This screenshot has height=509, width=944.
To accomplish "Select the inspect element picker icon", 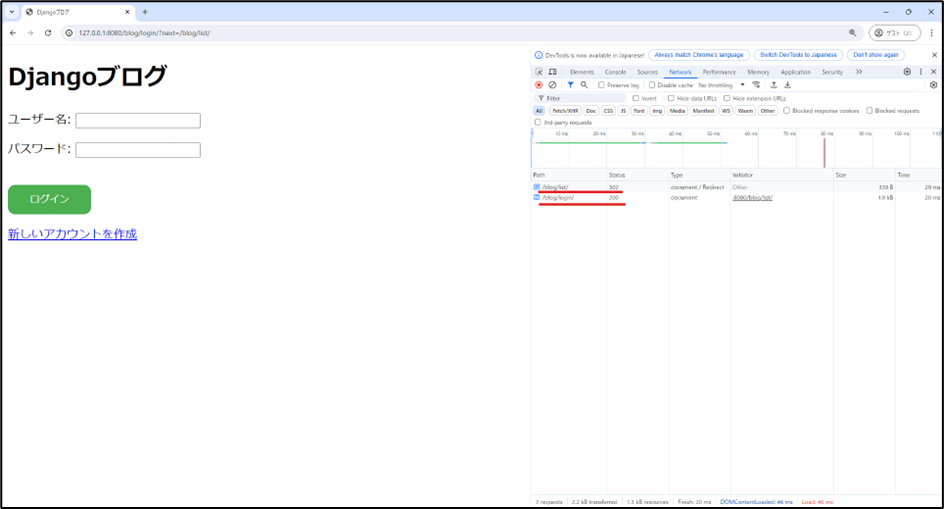I will coord(539,72).
